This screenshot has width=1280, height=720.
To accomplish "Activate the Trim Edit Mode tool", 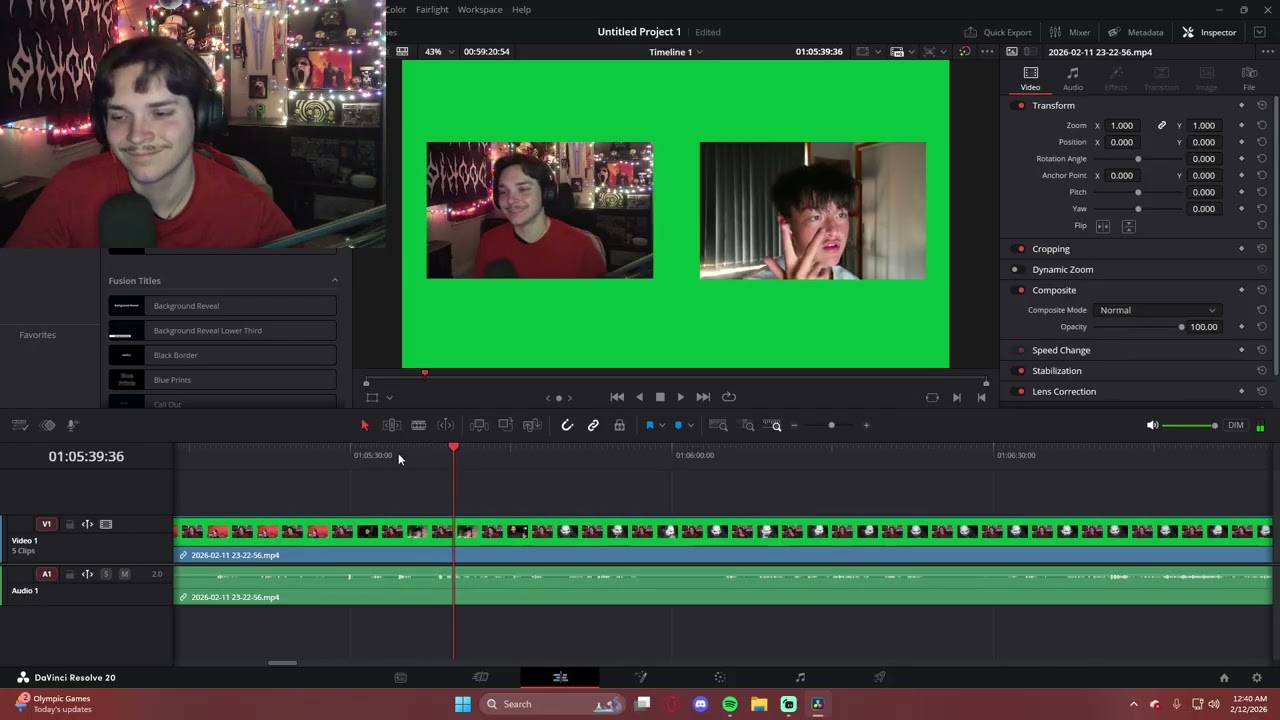I will pyautogui.click(x=392, y=425).
